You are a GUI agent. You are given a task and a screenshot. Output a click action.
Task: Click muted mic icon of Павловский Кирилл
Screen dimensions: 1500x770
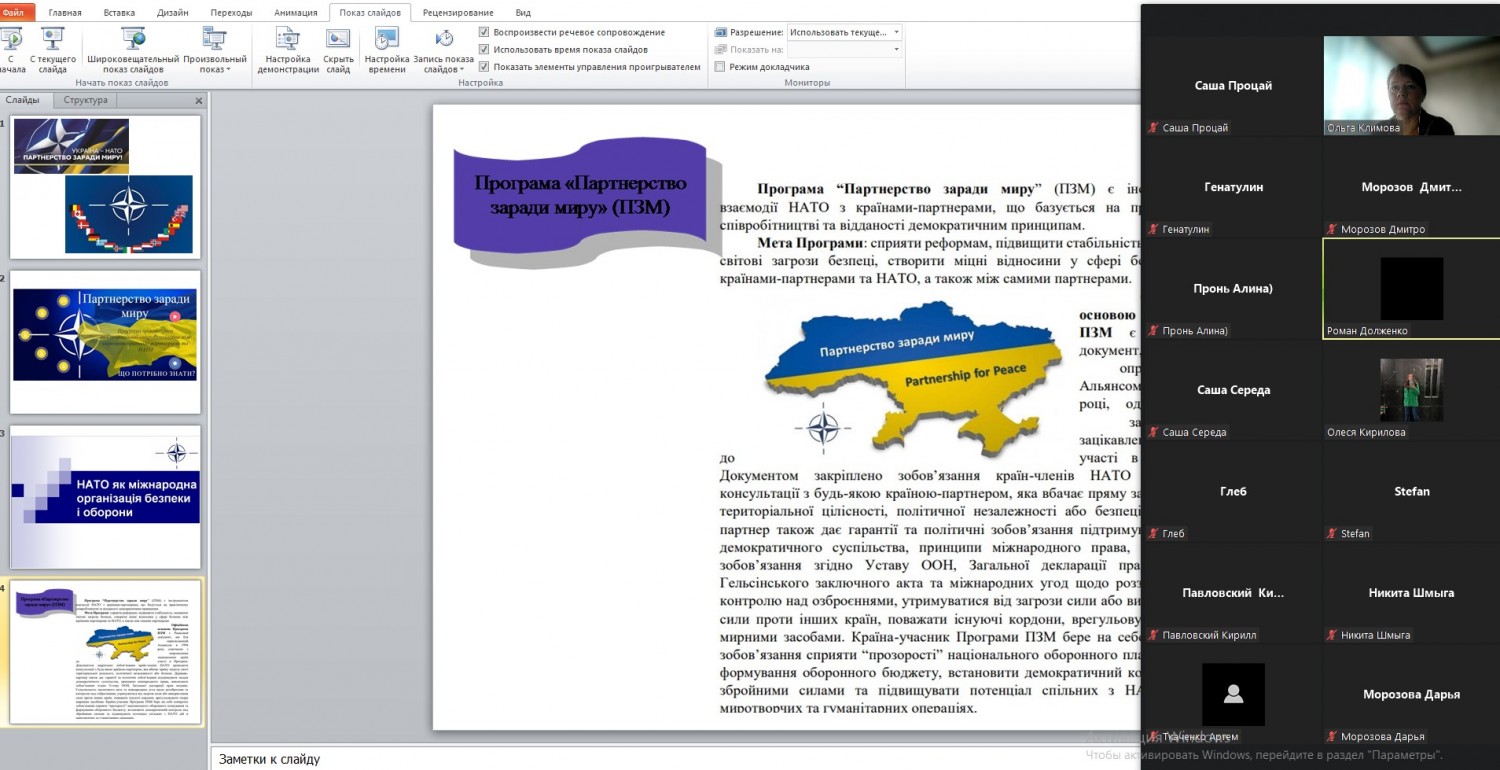click(1154, 635)
